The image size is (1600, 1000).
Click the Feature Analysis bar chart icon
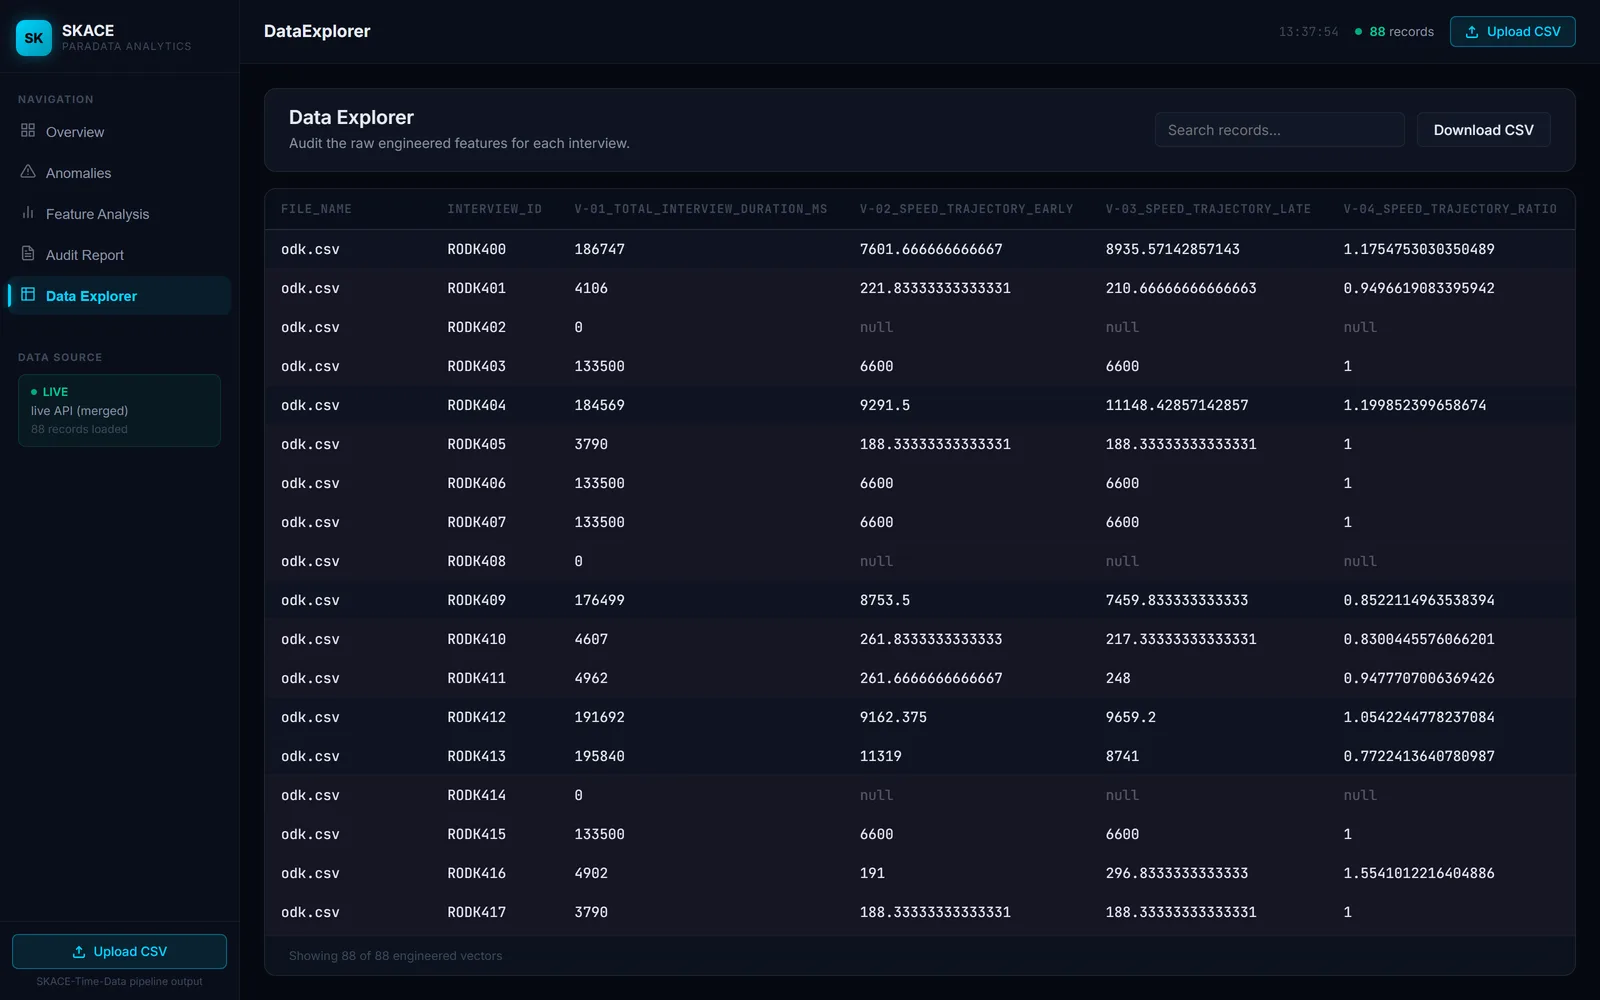point(28,213)
